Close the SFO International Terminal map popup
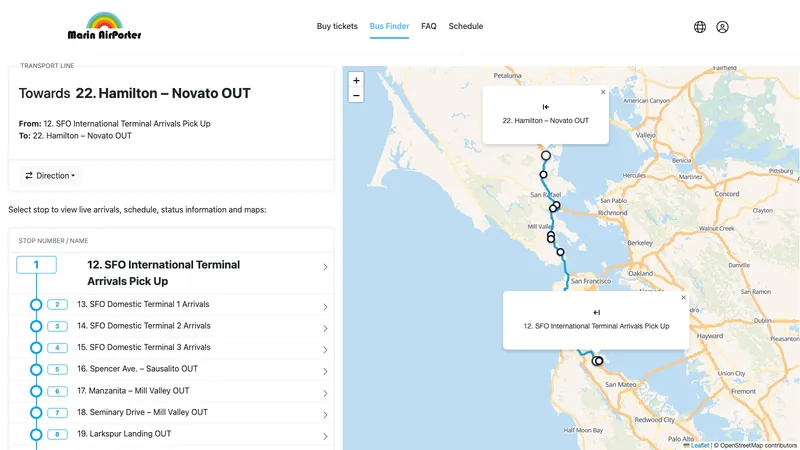 point(684,297)
